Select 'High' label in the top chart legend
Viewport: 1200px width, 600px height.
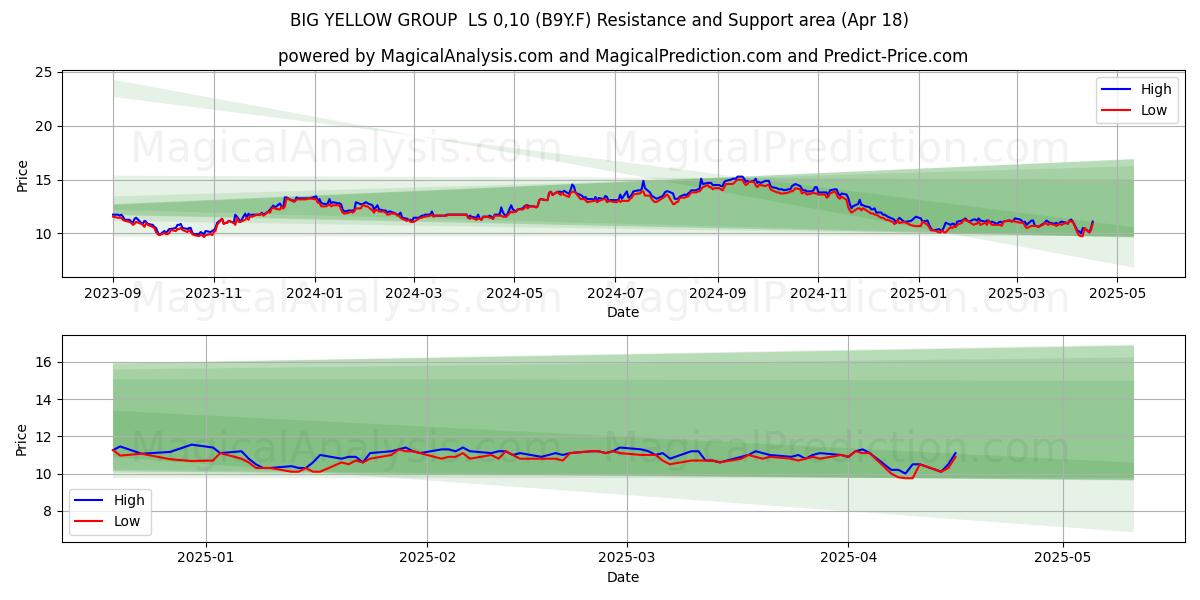[x=1156, y=89]
